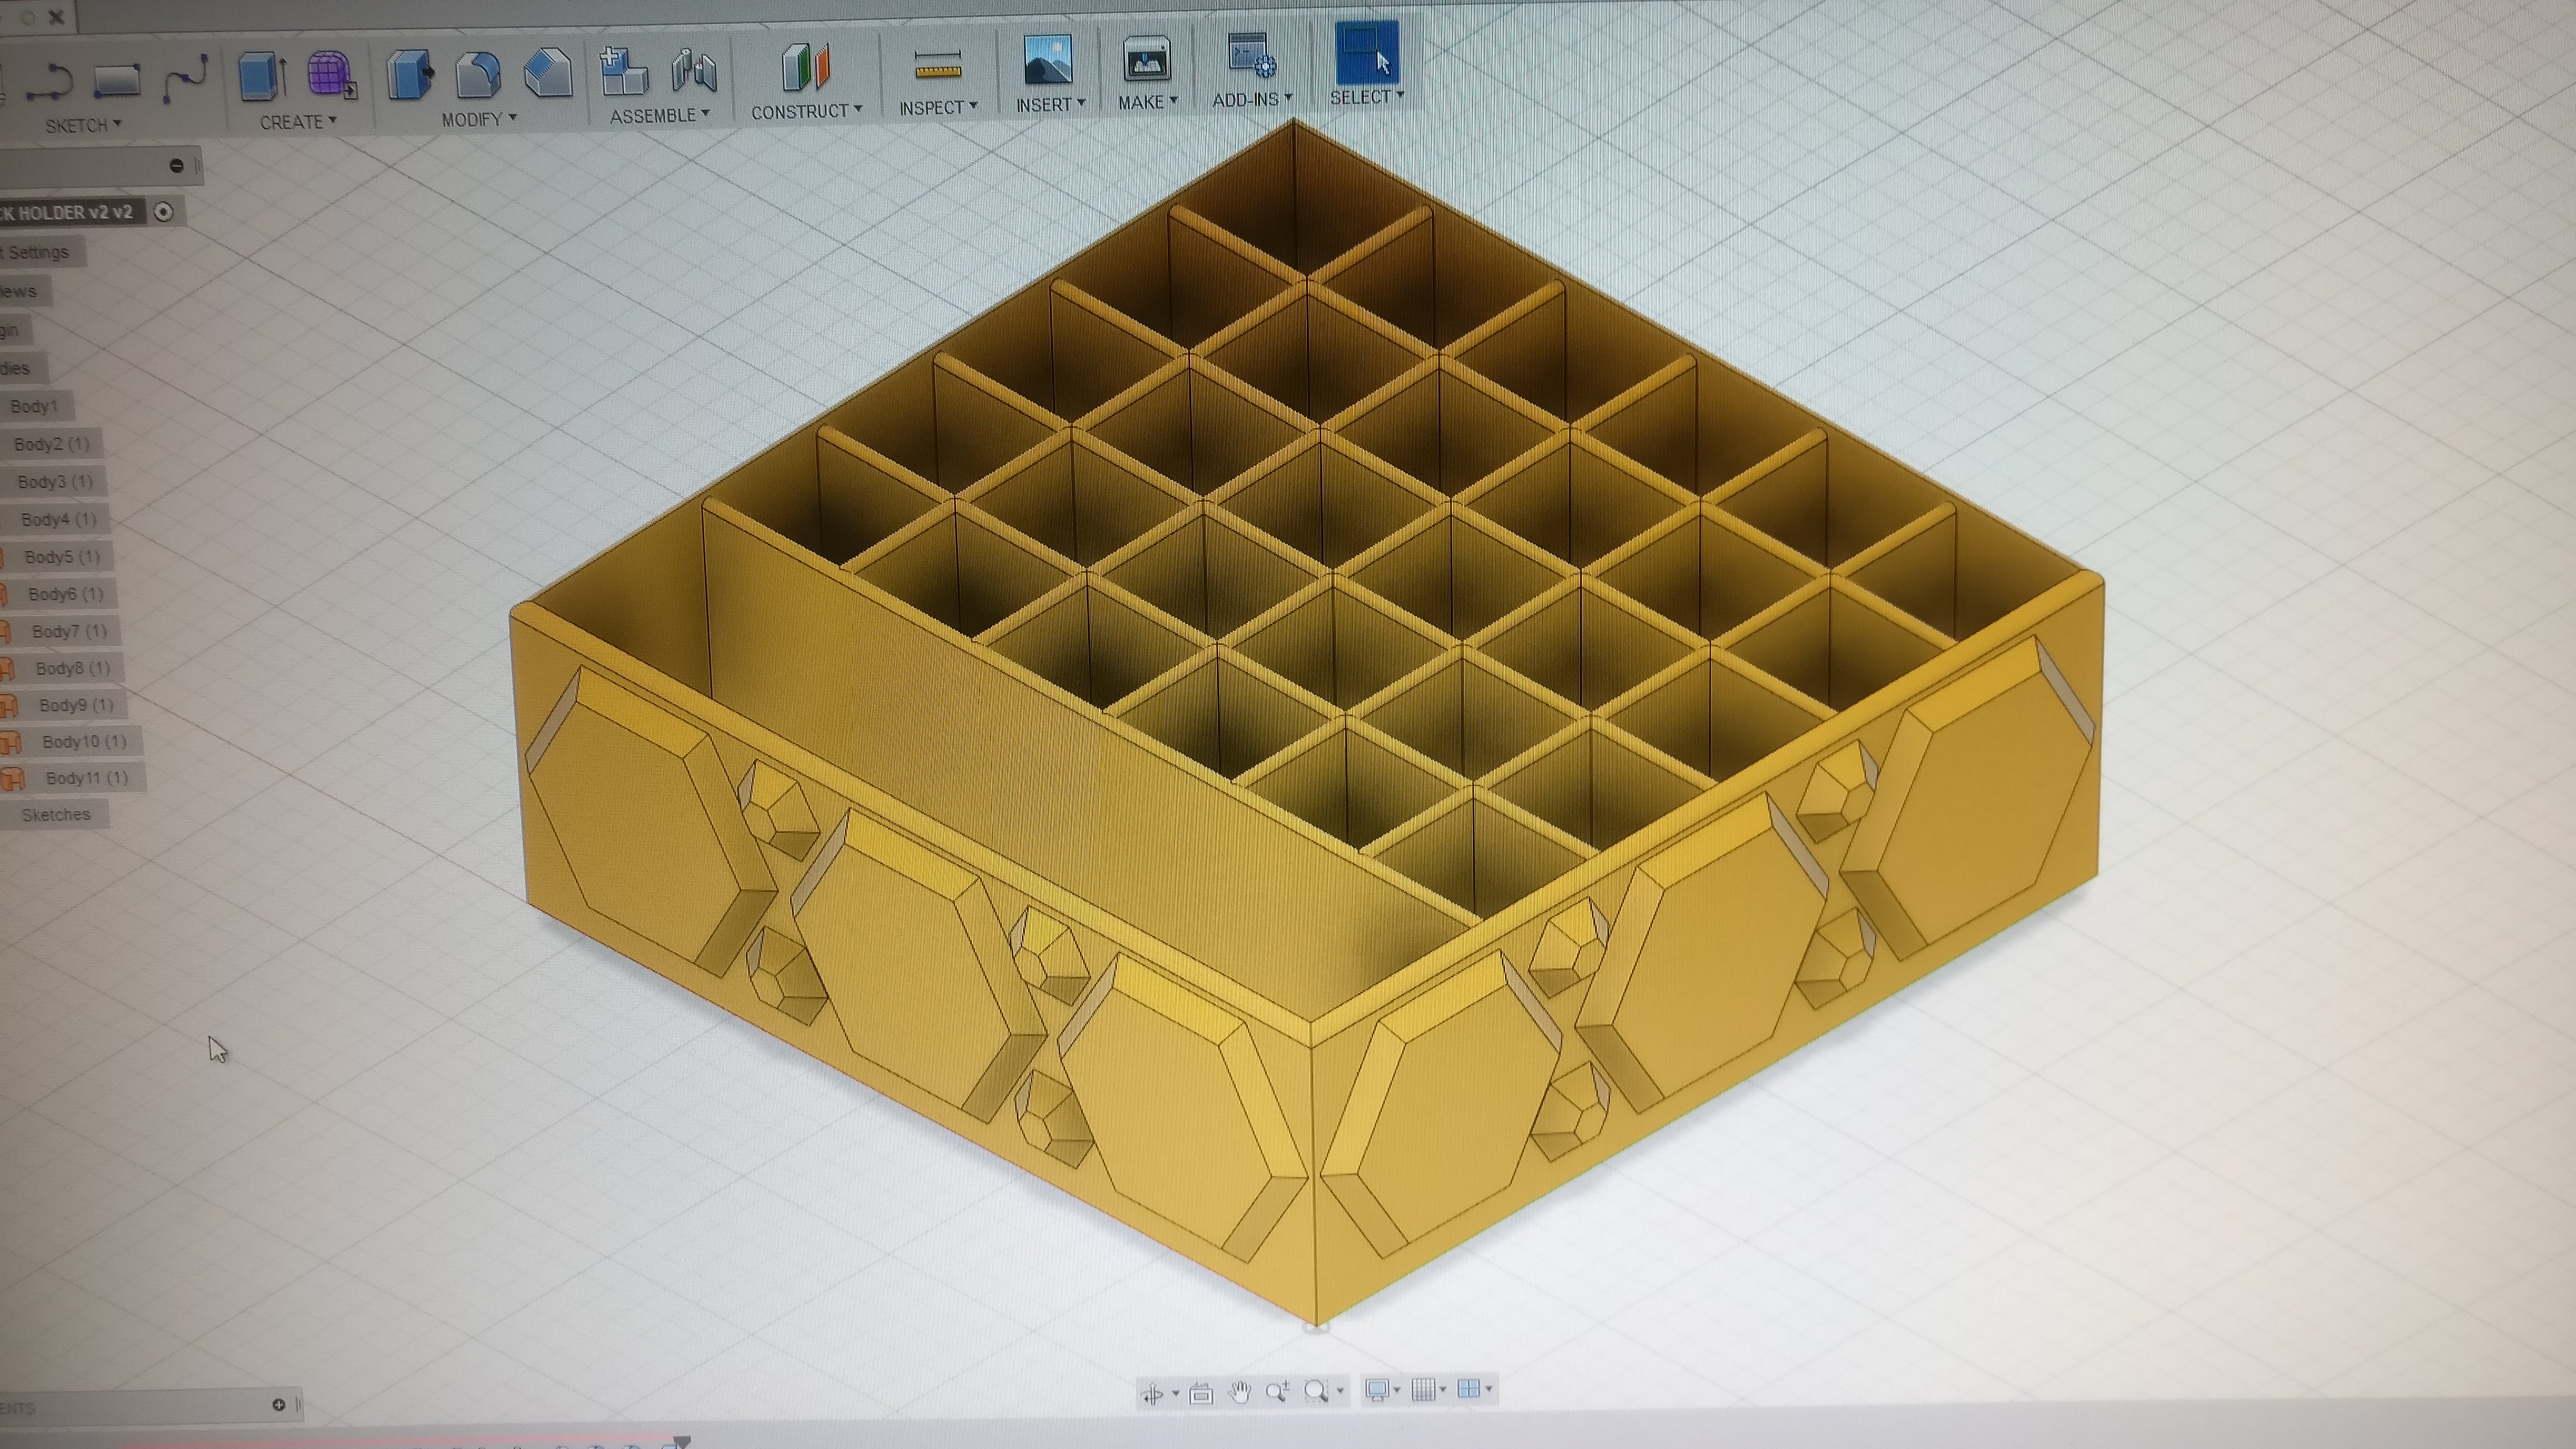Select Body5 (1) in the browser
Screen dimensions: 2576x1449
tap(62, 557)
